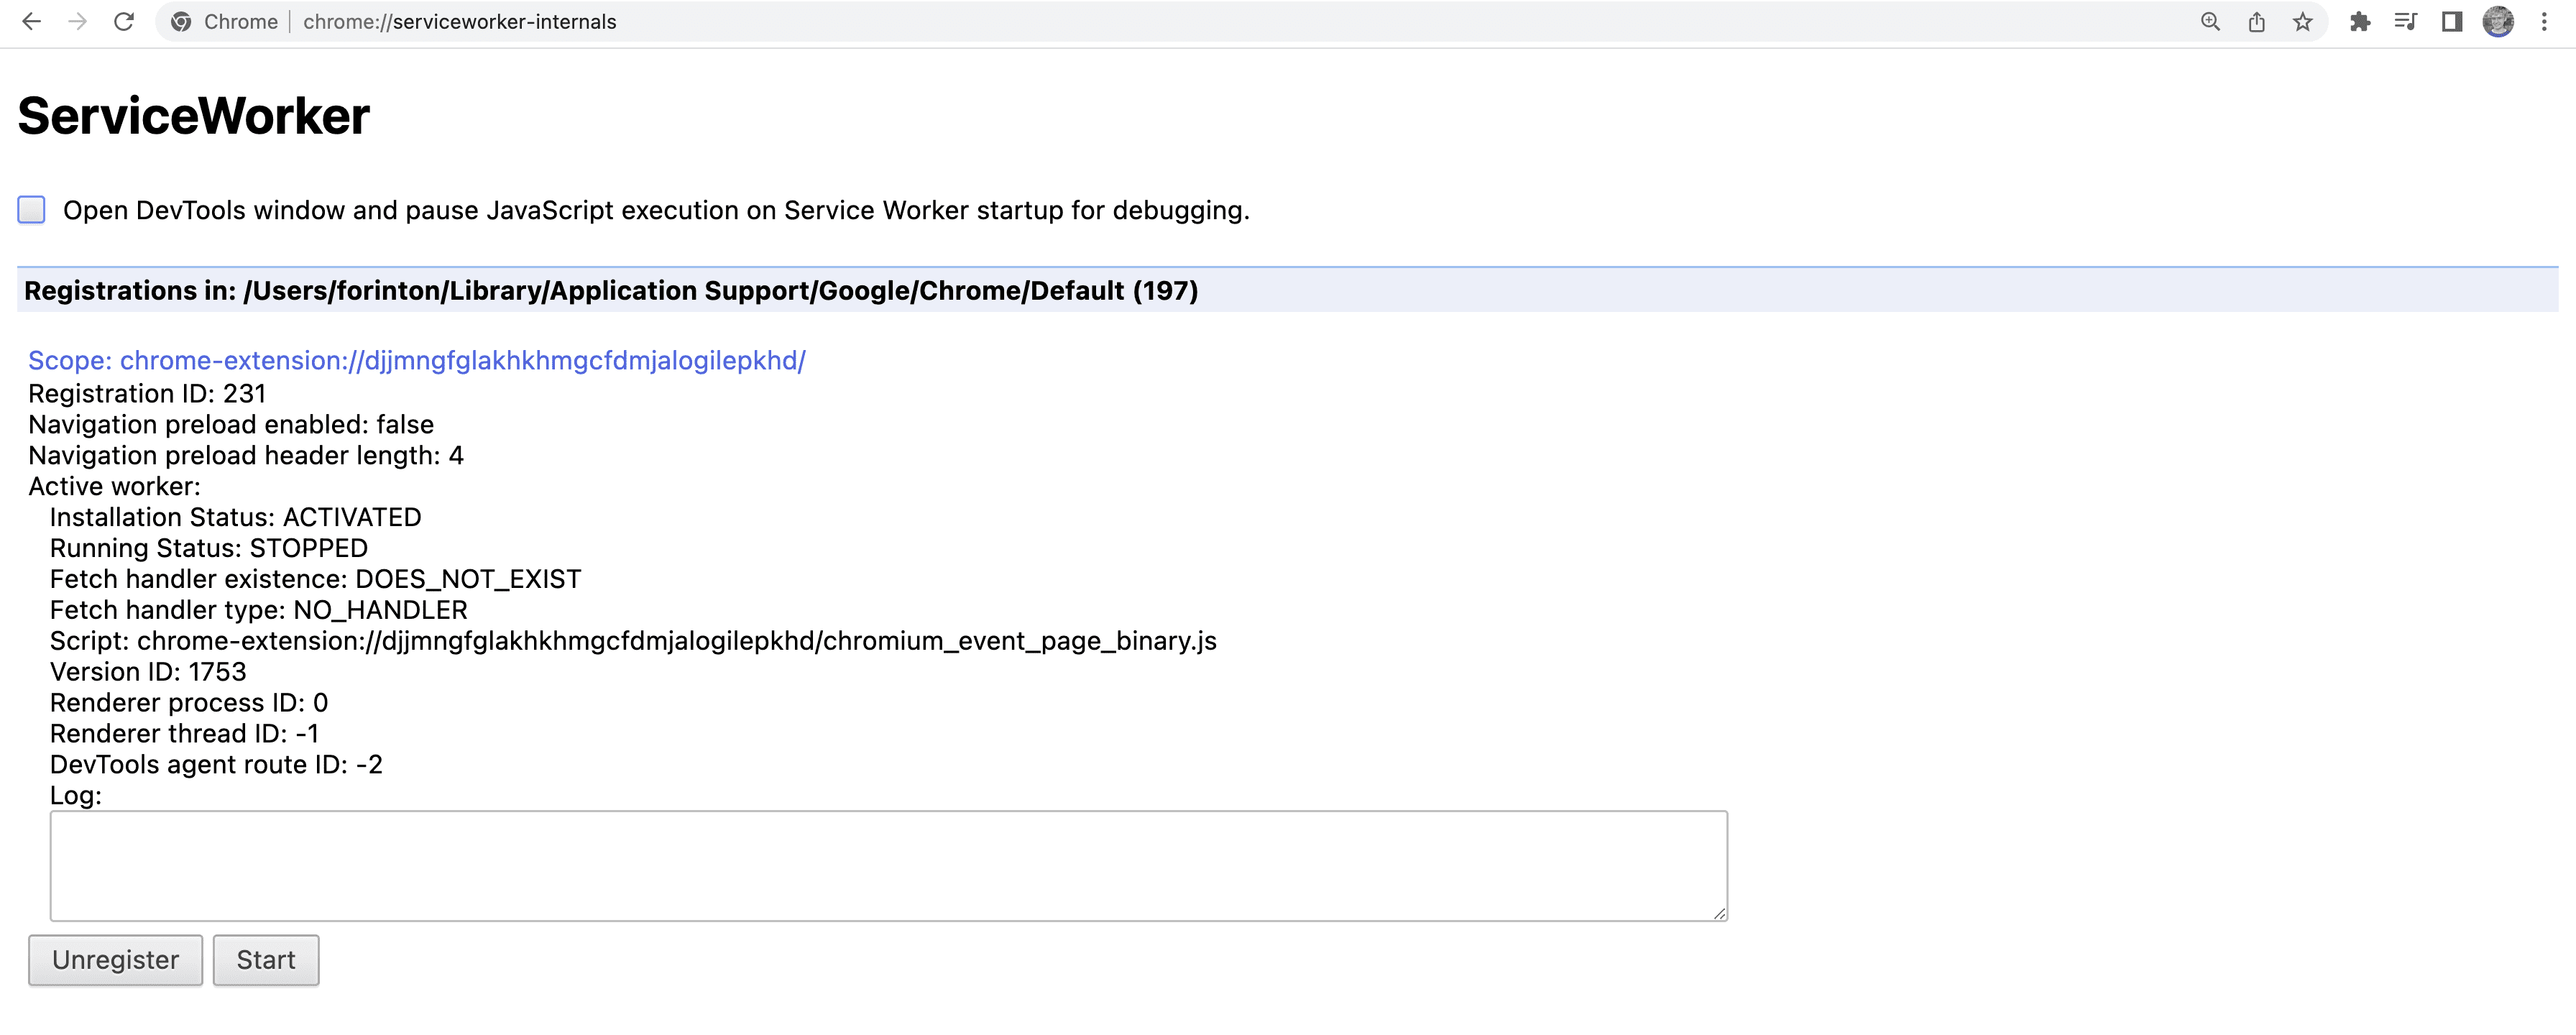Viewport: 2576px width, 1035px height.
Task: Click the Chrome tab strip list icon
Action: [2405, 22]
